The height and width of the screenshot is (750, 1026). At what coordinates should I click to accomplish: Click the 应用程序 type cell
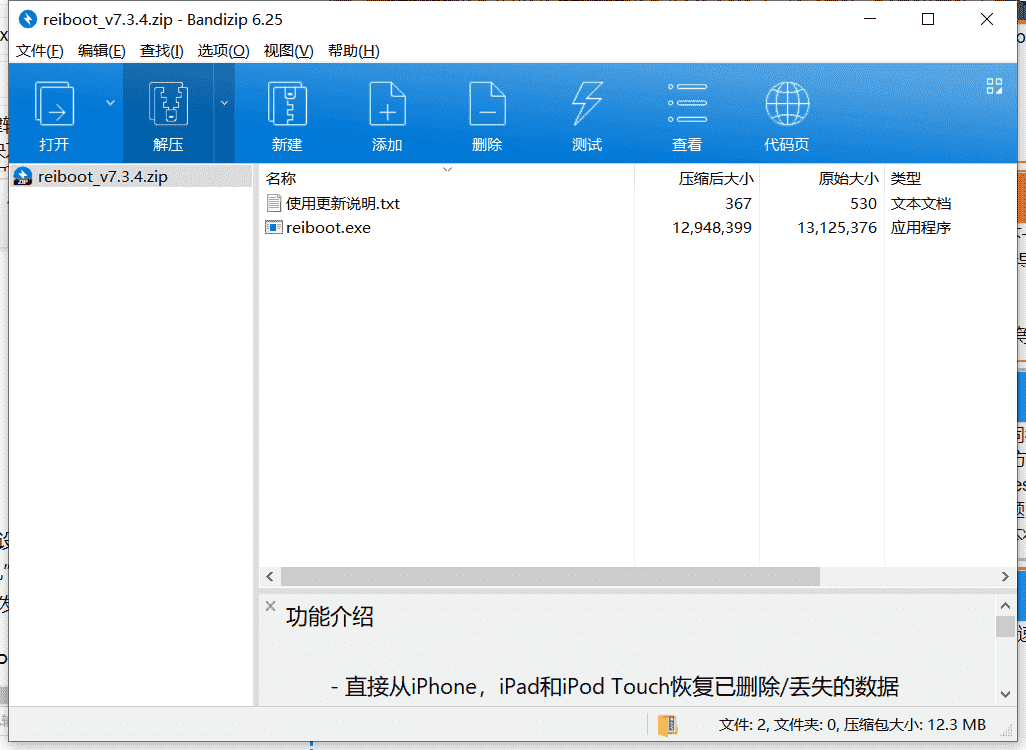(921, 228)
